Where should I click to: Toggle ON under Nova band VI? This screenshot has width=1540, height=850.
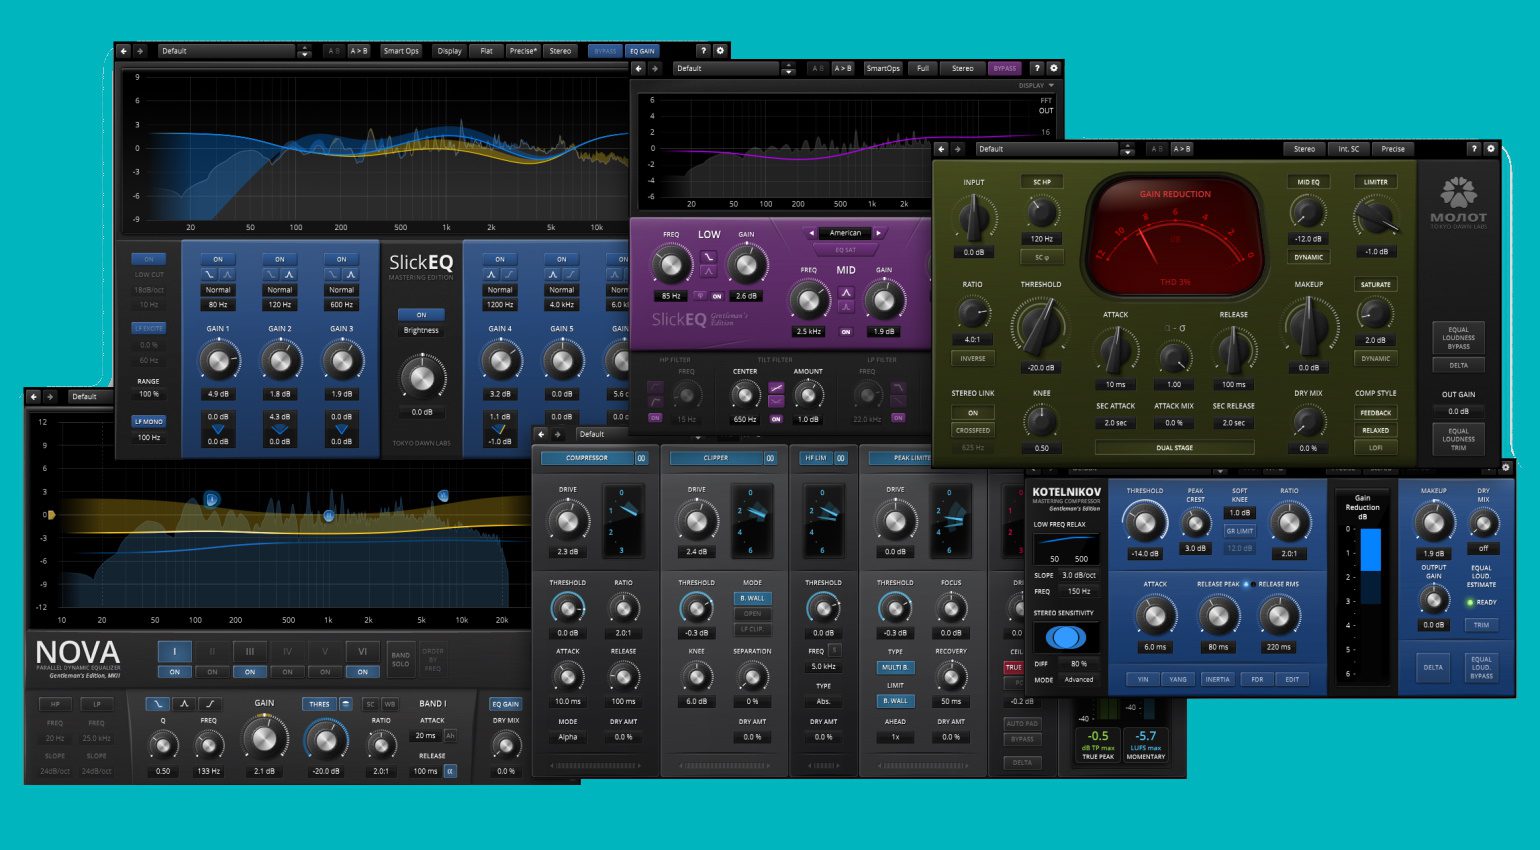pyautogui.click(x=363, y=672)
